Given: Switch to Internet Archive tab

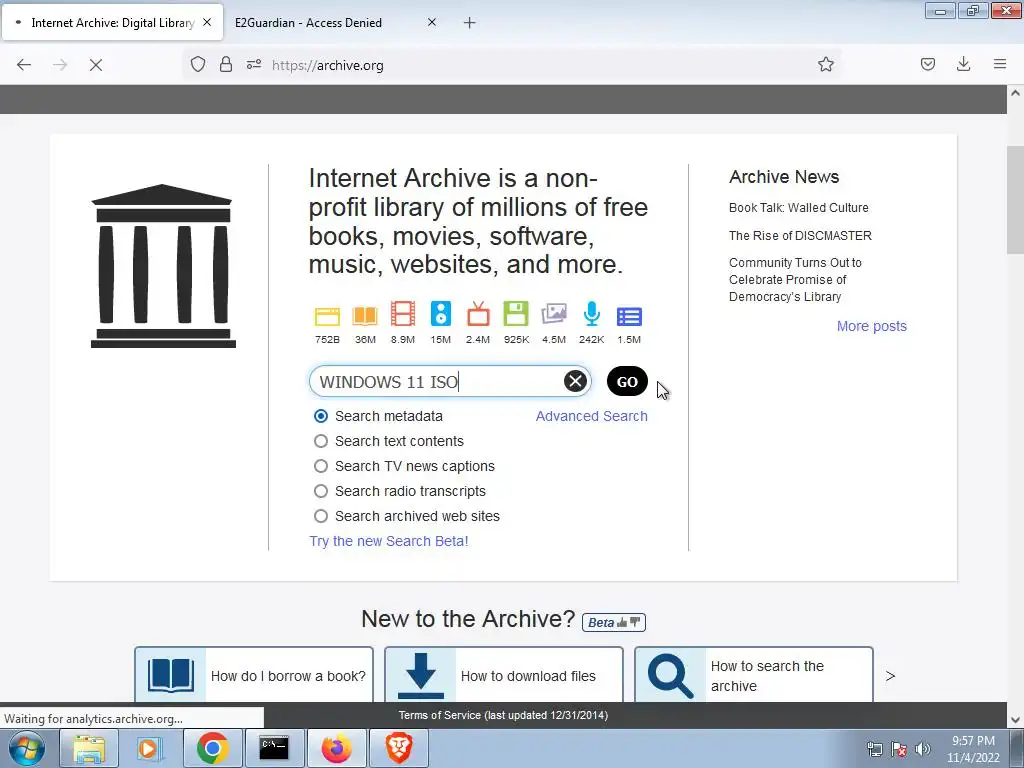Looking at the screenshot, I should [x=112, y=23].
